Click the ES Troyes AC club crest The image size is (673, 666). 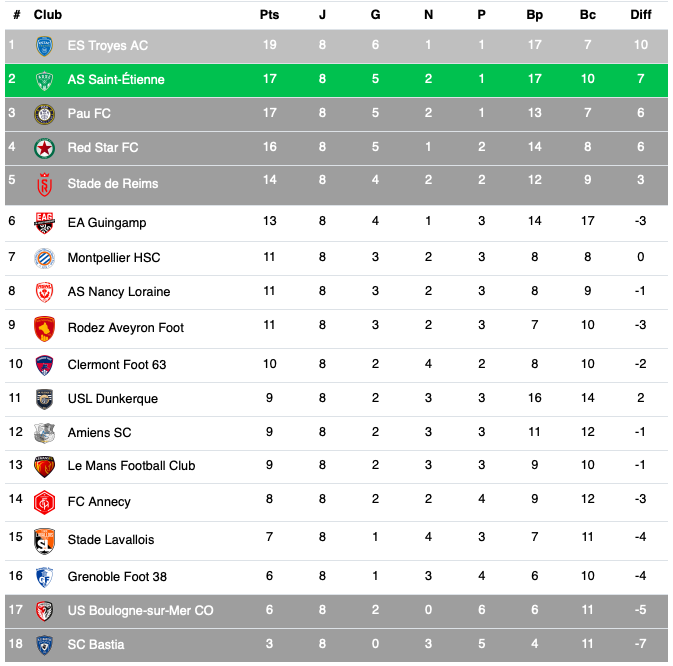point(44,46)
